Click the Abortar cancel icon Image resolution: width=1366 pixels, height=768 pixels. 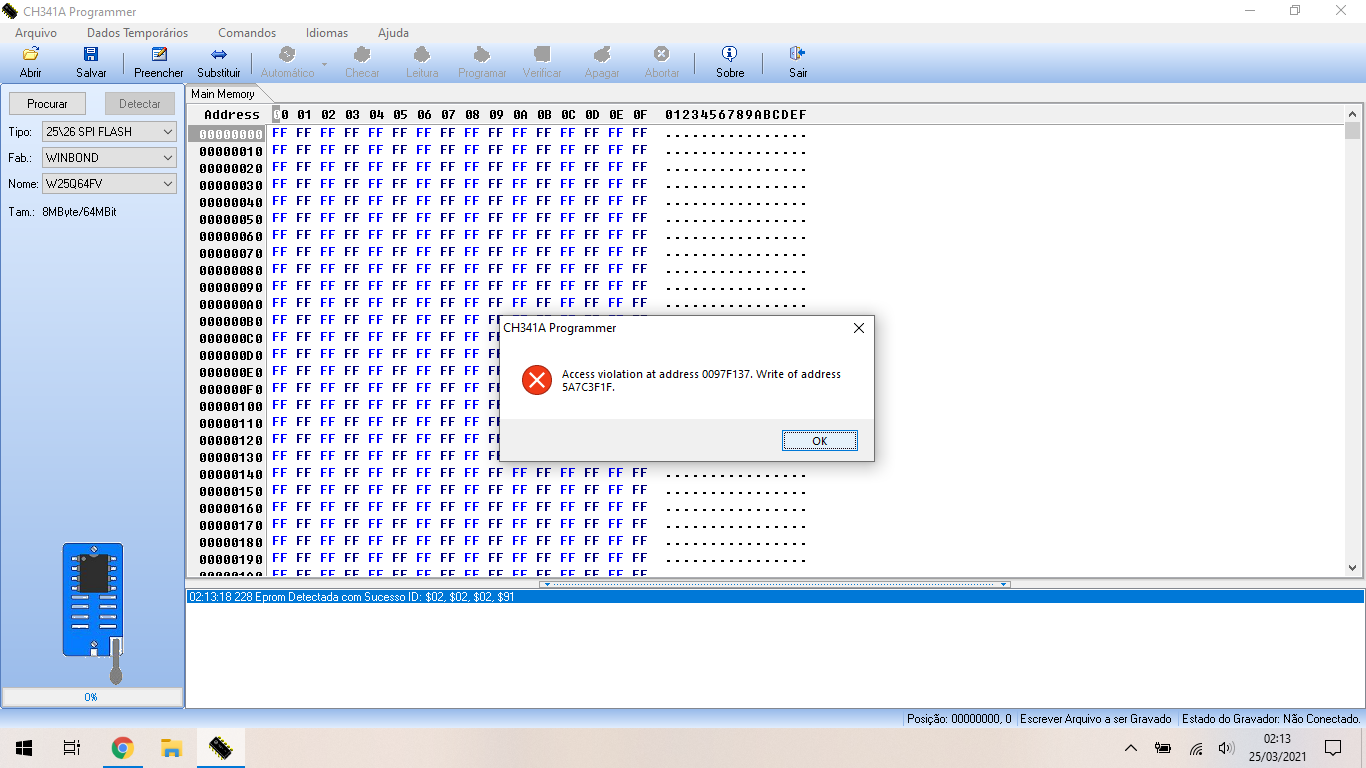coord(662,54)
